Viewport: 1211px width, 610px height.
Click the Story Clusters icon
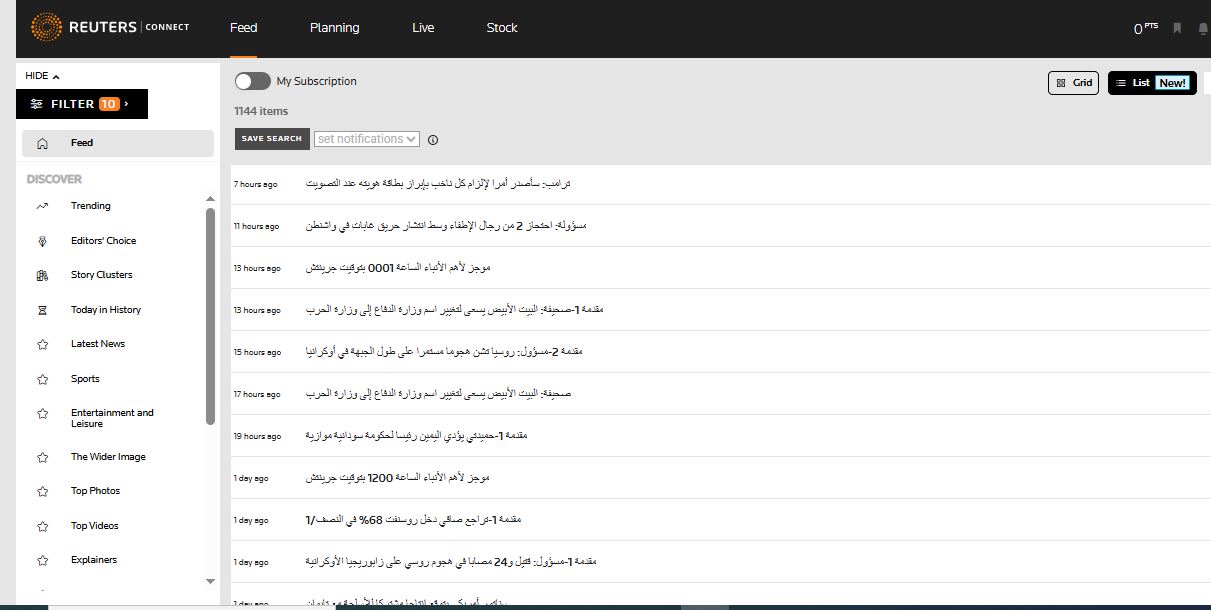point(42,274)
